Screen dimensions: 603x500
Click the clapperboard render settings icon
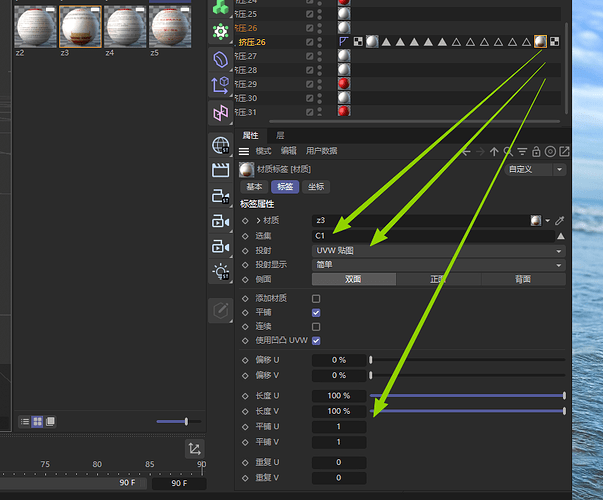221,171
